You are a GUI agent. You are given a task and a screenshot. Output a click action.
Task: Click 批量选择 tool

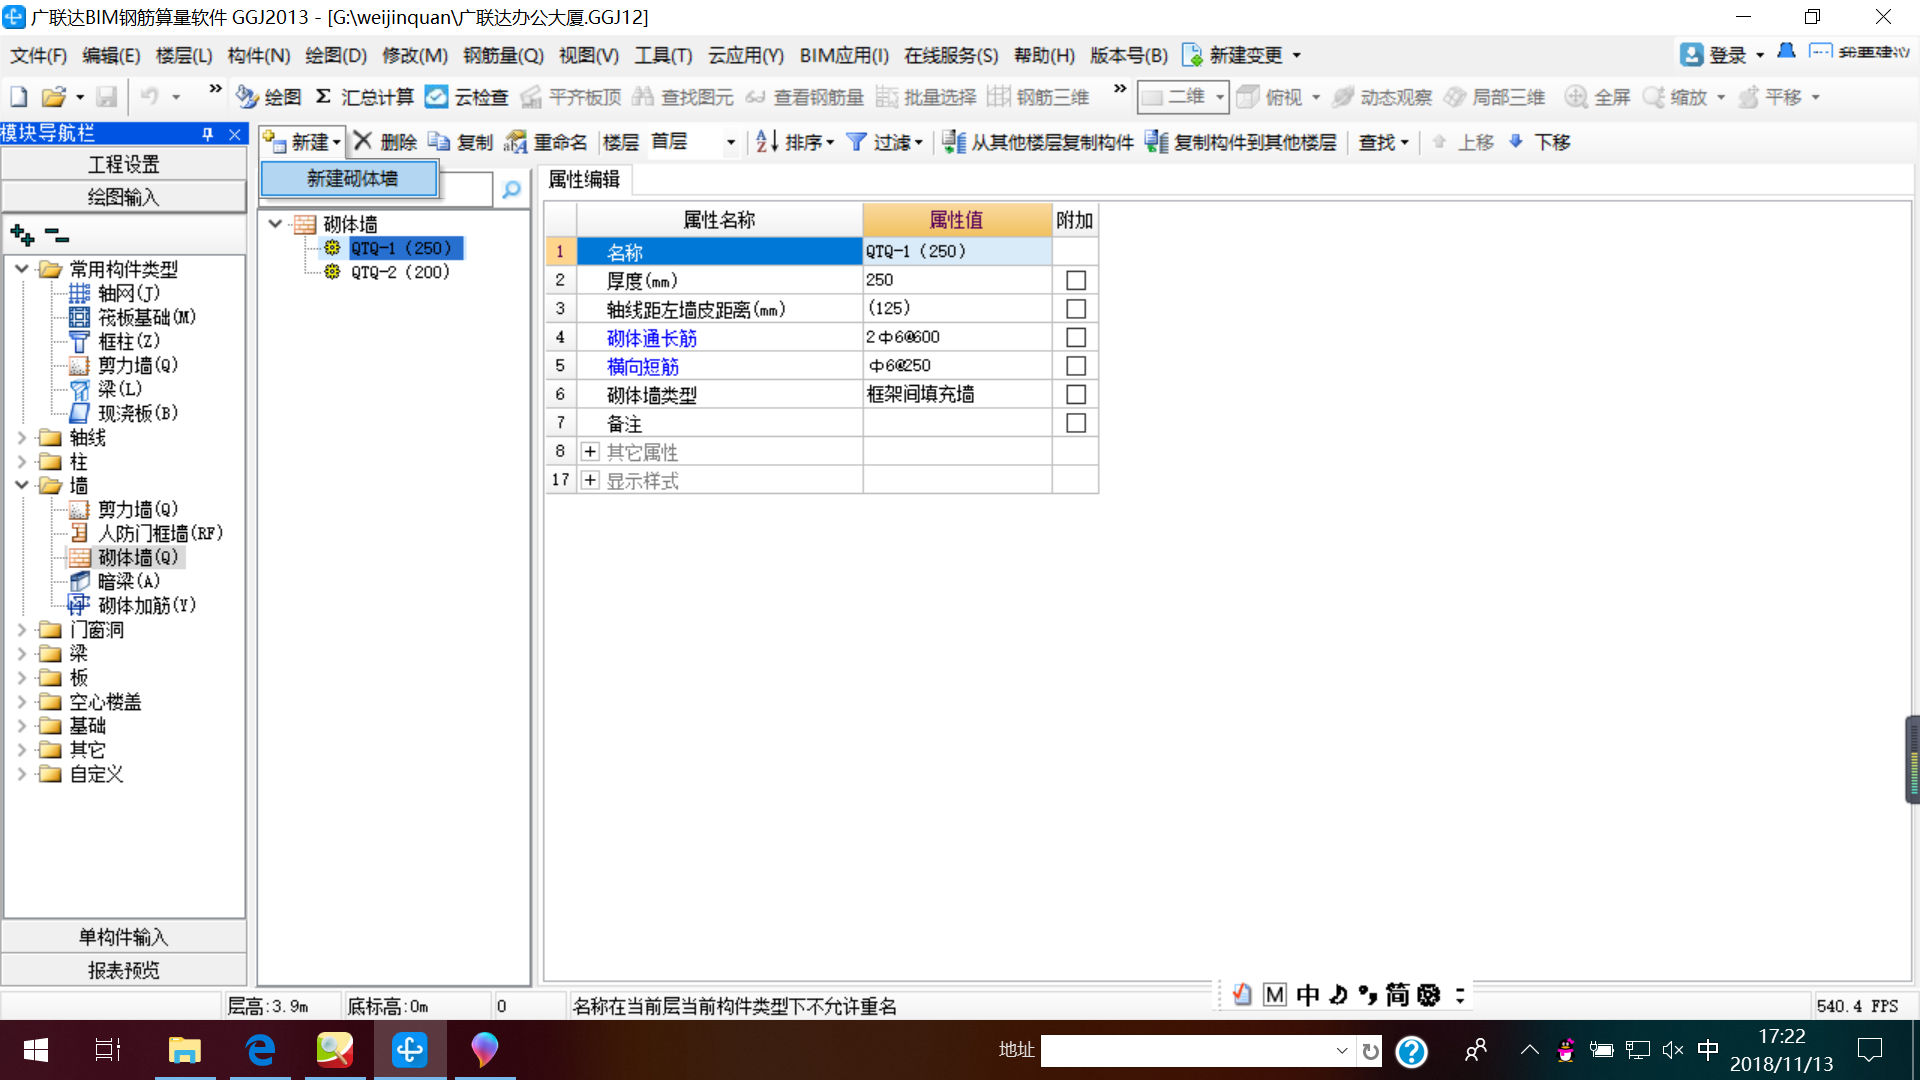pos(926,97)
